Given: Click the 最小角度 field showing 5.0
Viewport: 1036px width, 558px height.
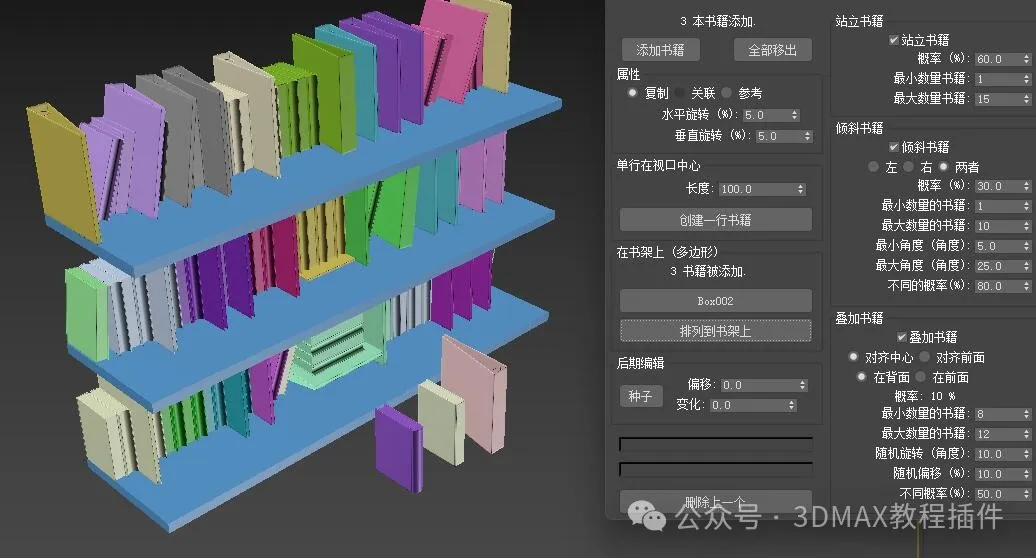Looking at the screenshot, I should tap(998, 246).
